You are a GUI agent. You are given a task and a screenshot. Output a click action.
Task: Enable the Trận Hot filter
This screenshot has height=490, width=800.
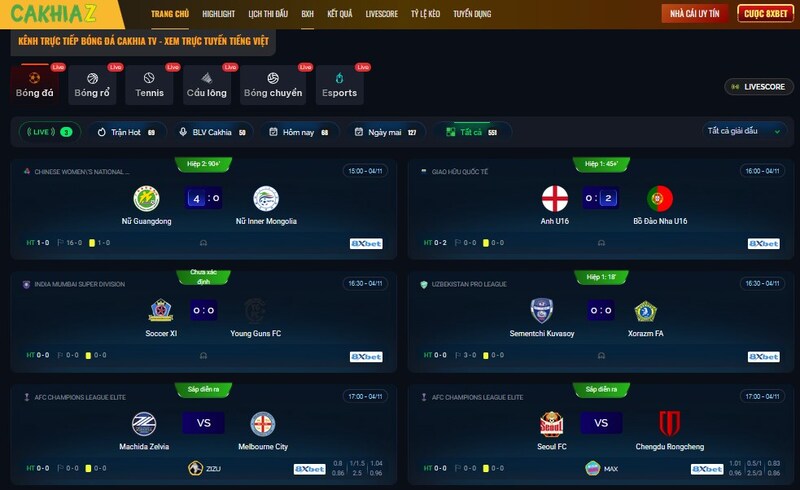[127, 132]
